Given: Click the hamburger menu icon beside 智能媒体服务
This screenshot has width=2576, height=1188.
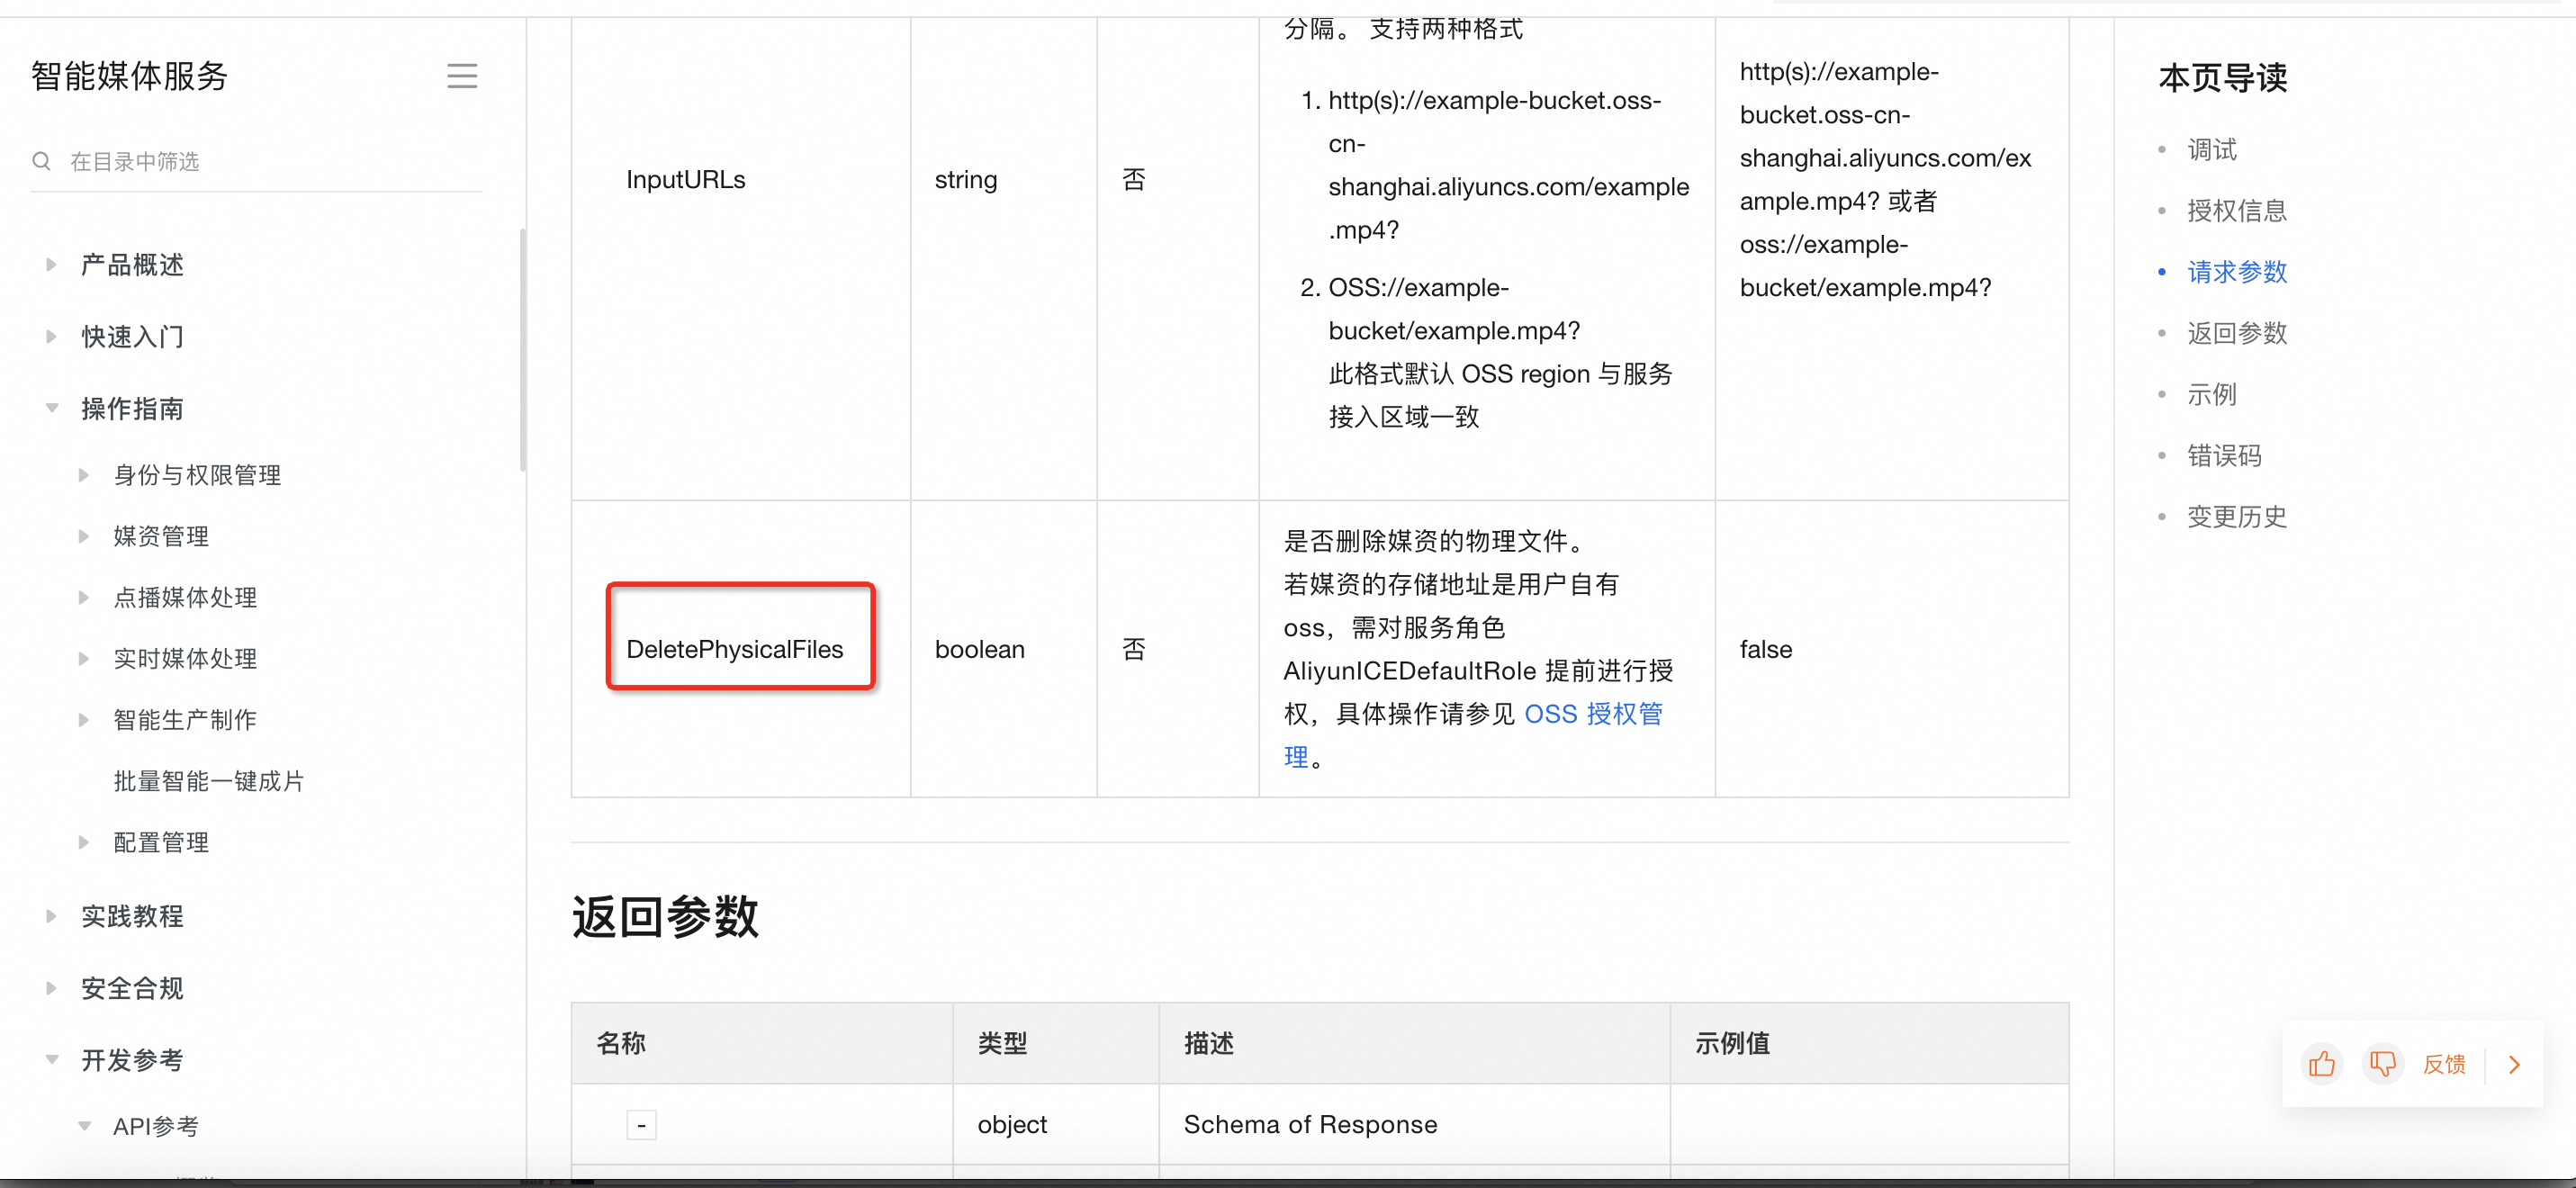Looking at the screenshot, I should point(461,76).
